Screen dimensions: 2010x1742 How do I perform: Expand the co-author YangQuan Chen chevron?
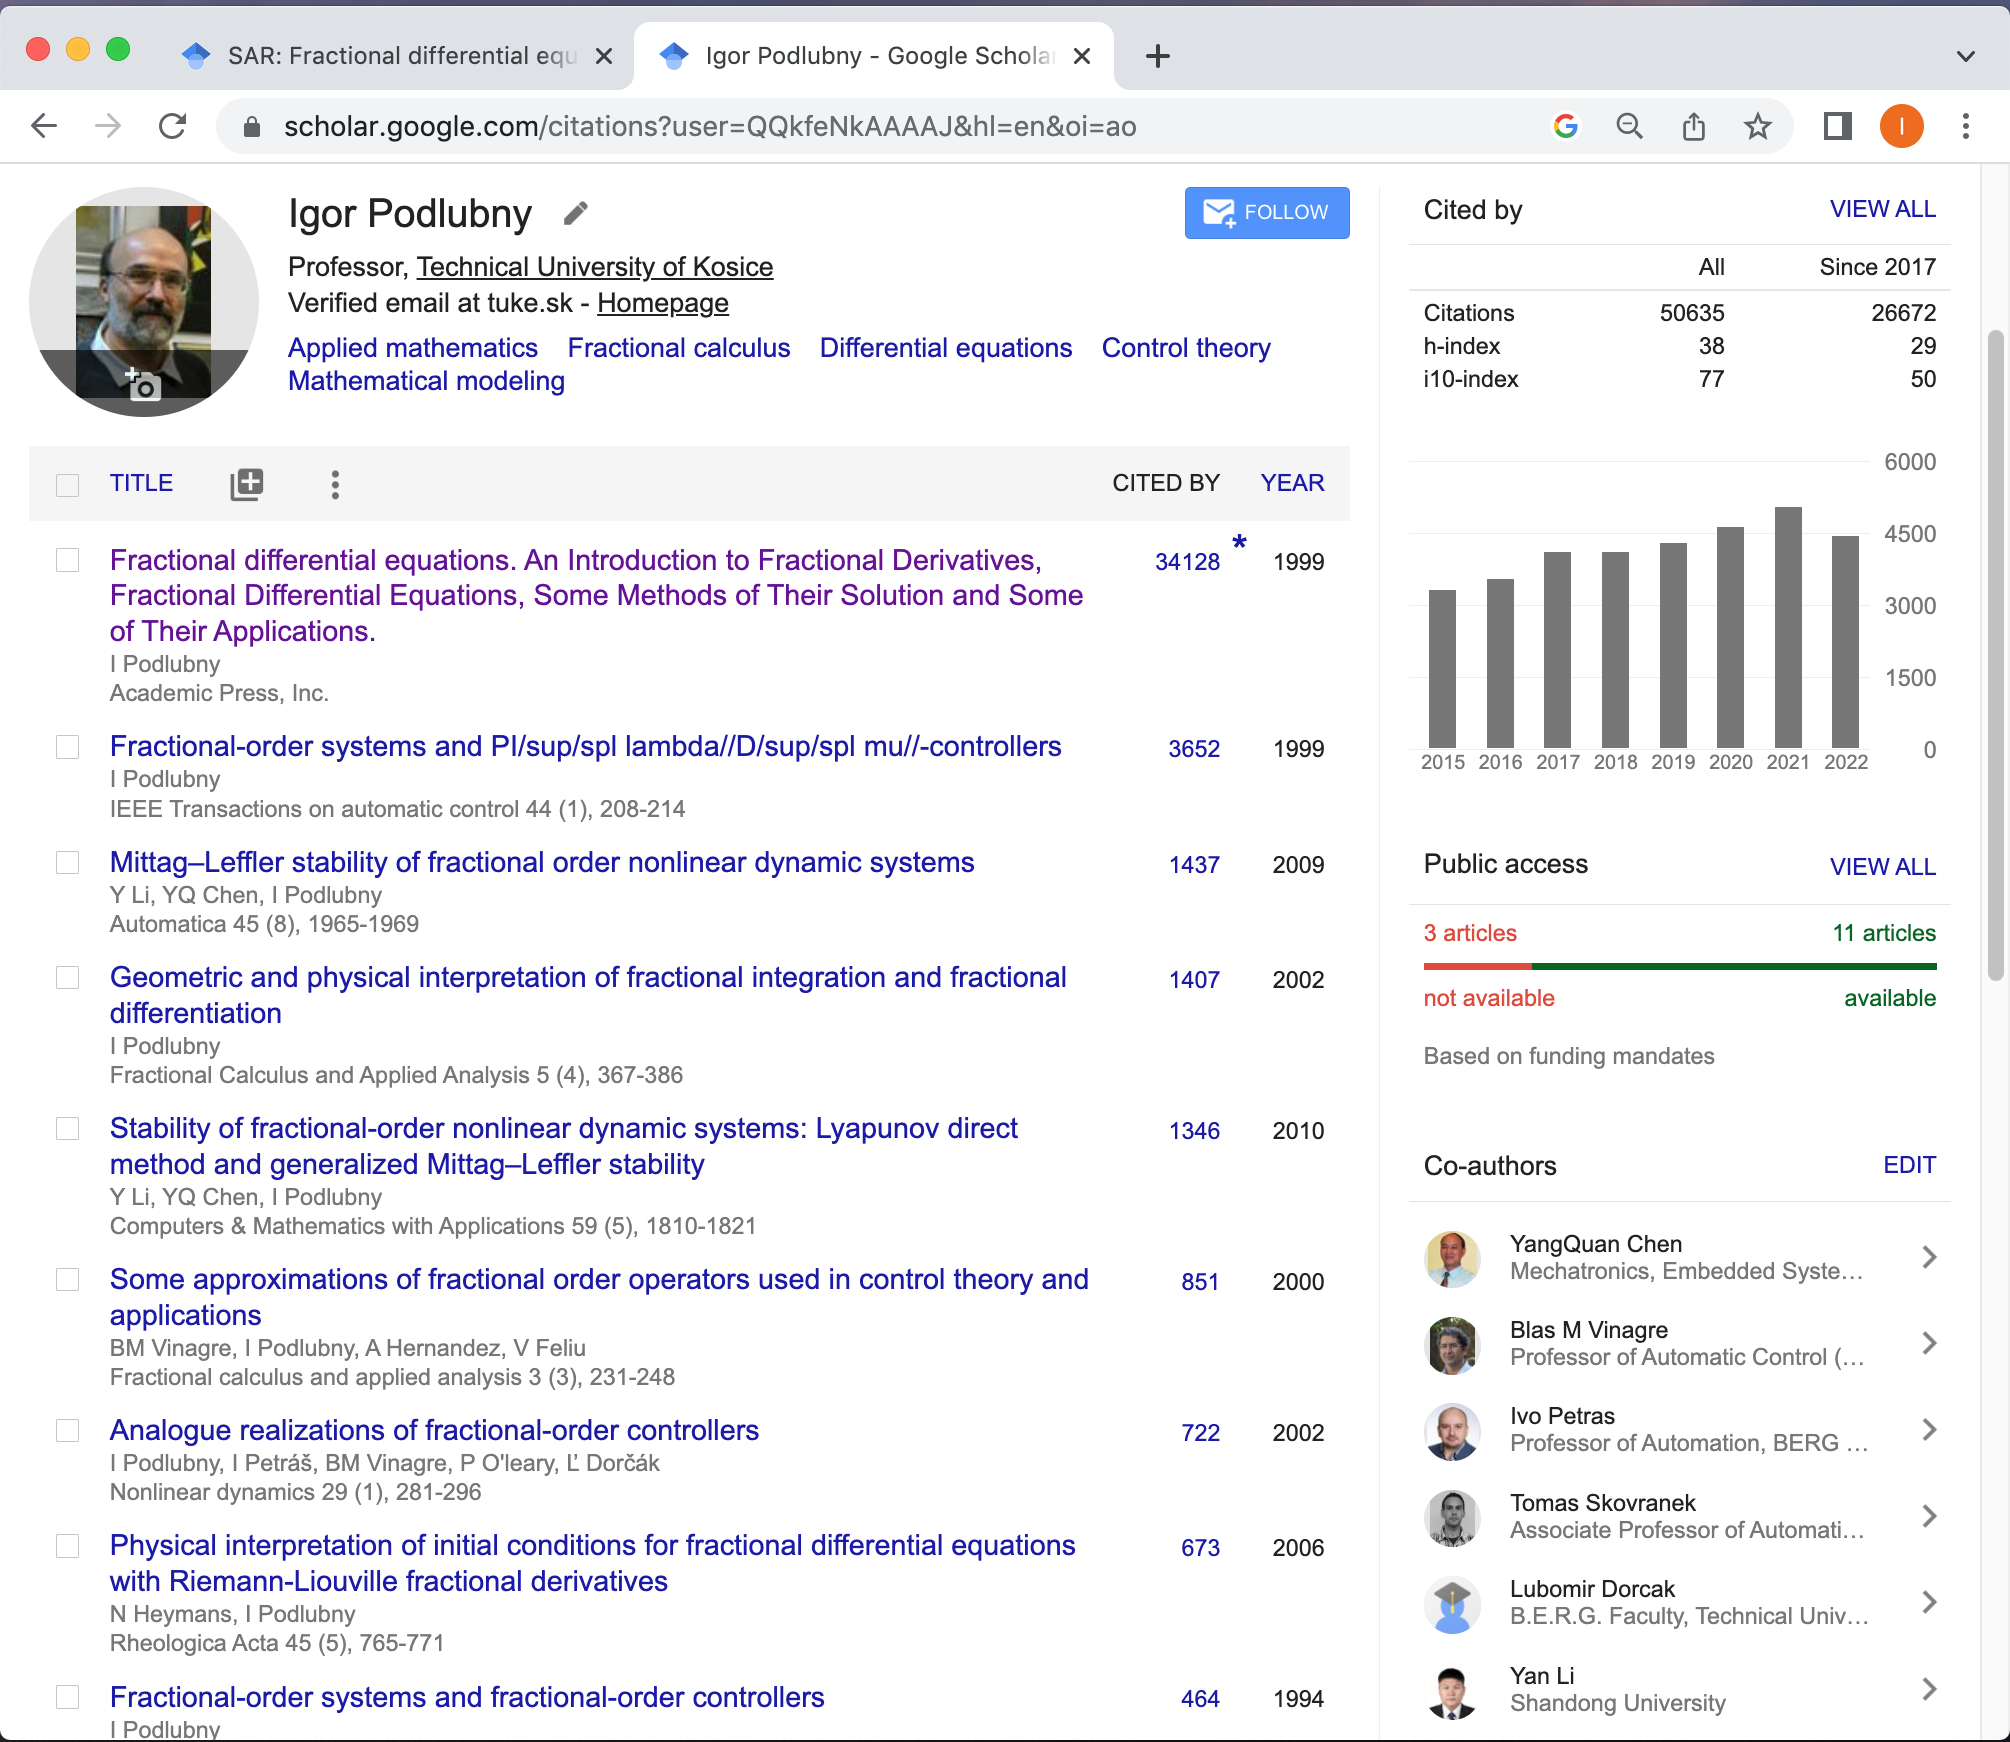coord(1929,1257)
